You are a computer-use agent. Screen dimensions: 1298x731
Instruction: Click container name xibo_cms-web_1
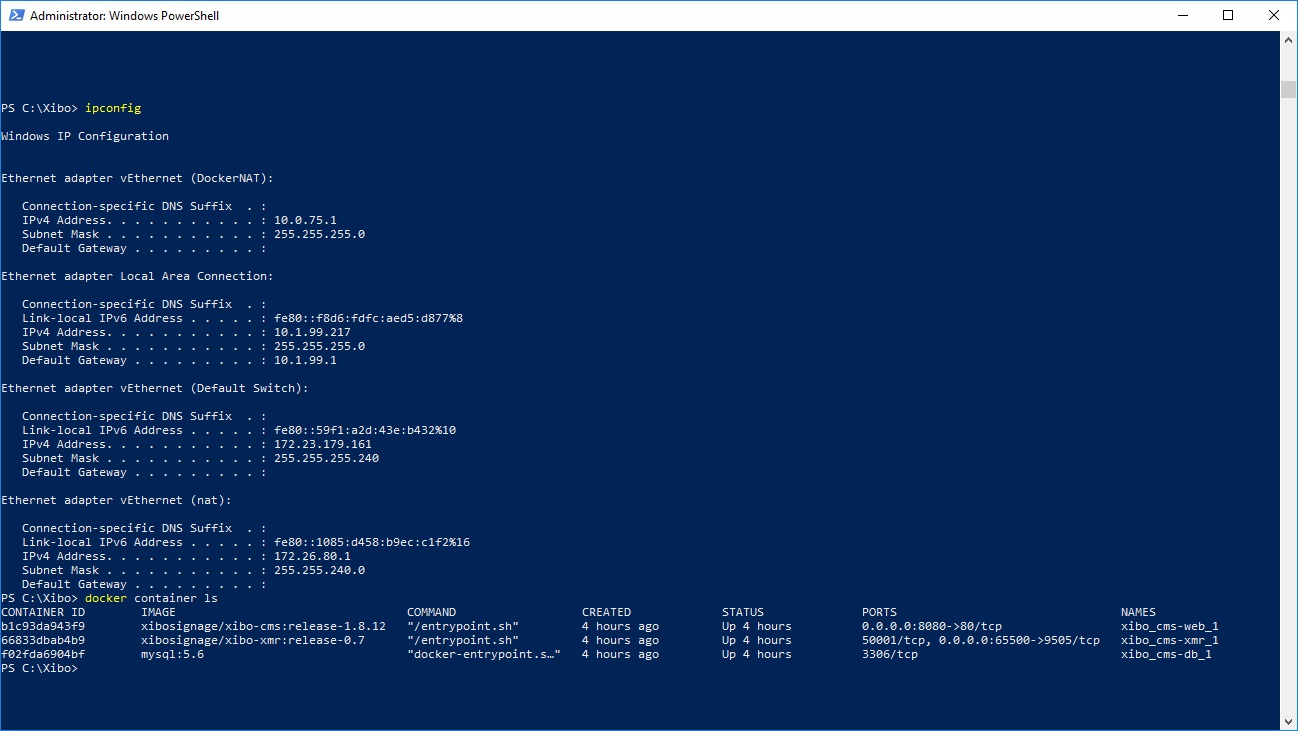click(1170, 626)
